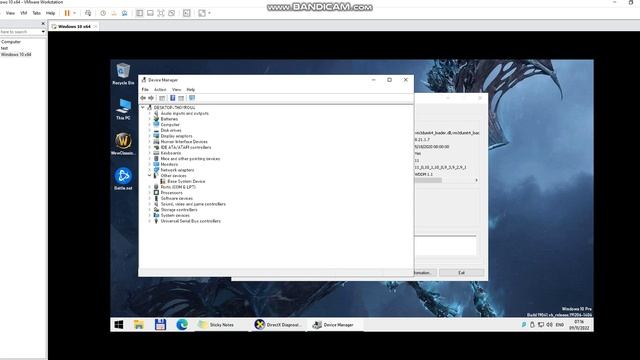
Task: Toggle the VMware library sidebar view icon
Action: (x=140, y=13)
